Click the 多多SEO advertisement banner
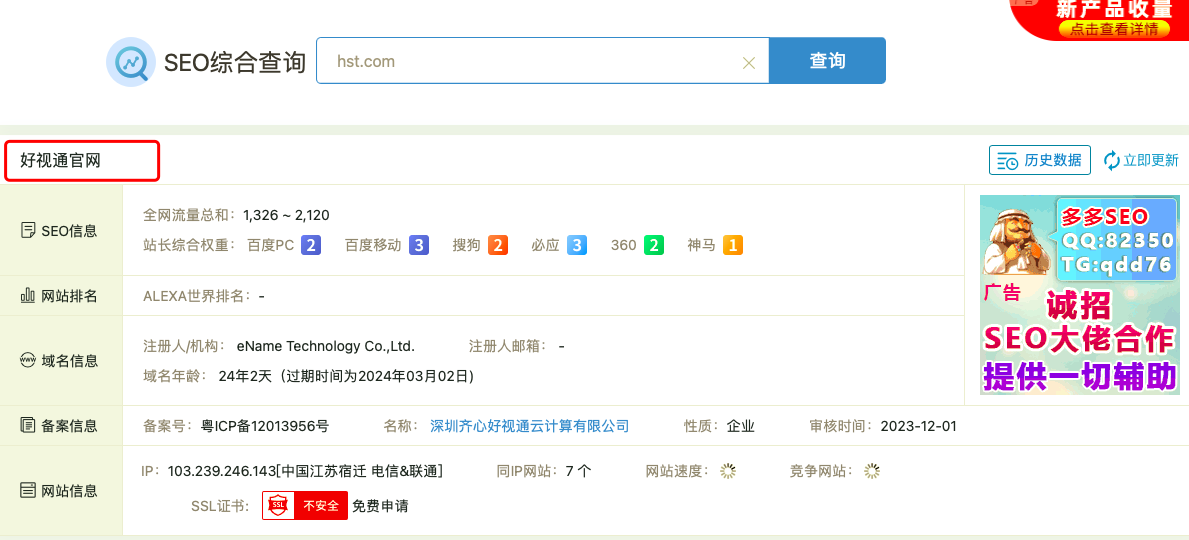 [x=1079, y=295]
